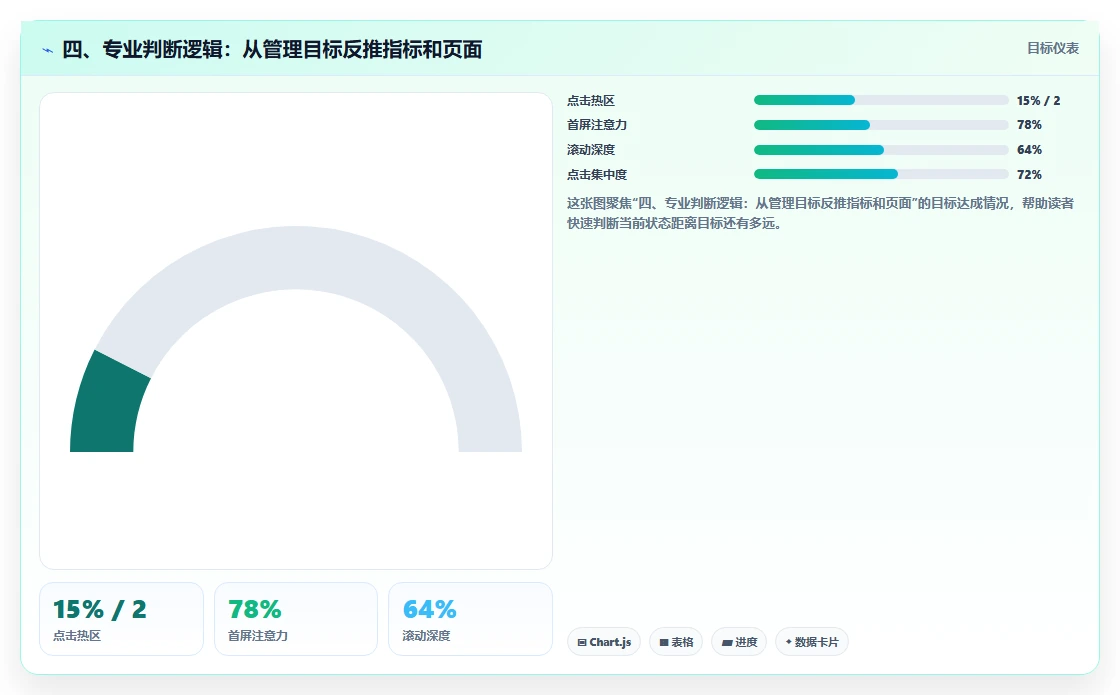Select the 64% 滚动深度 data card

pyautogui.click(x=470, y=619)
